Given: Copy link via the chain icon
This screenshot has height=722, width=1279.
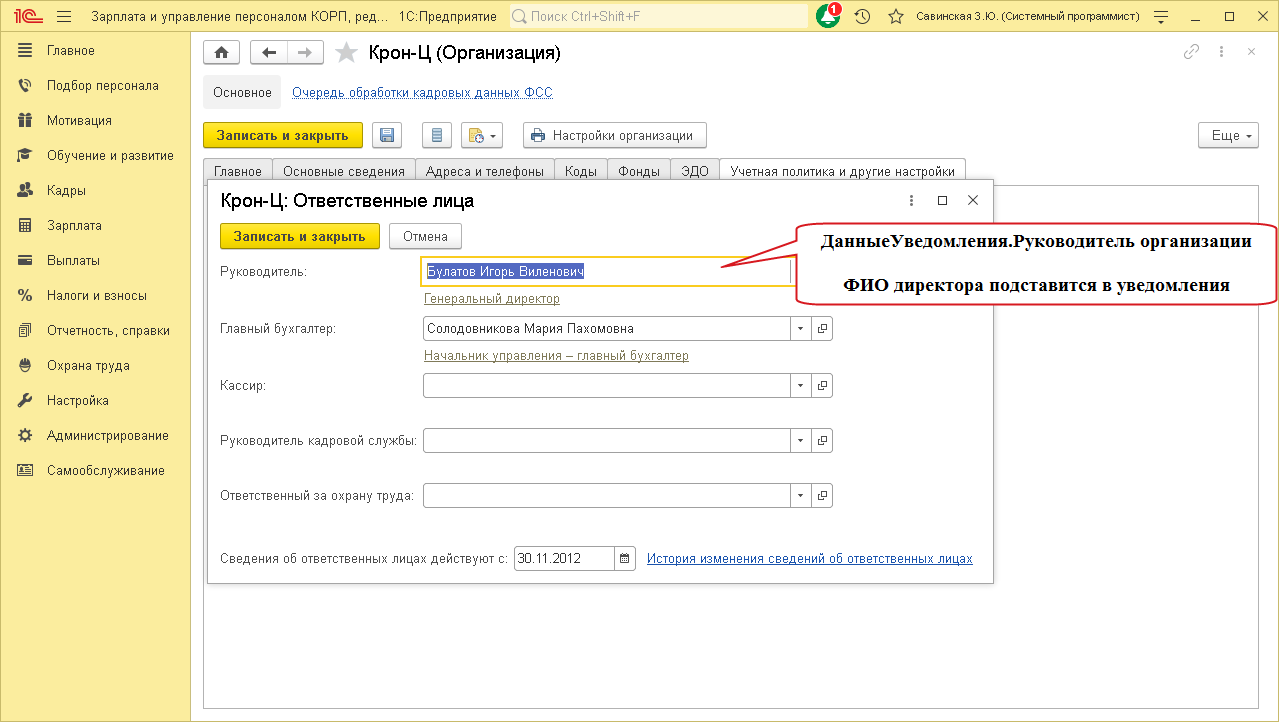Looking at the screenshot, I should coord(1191,53).
